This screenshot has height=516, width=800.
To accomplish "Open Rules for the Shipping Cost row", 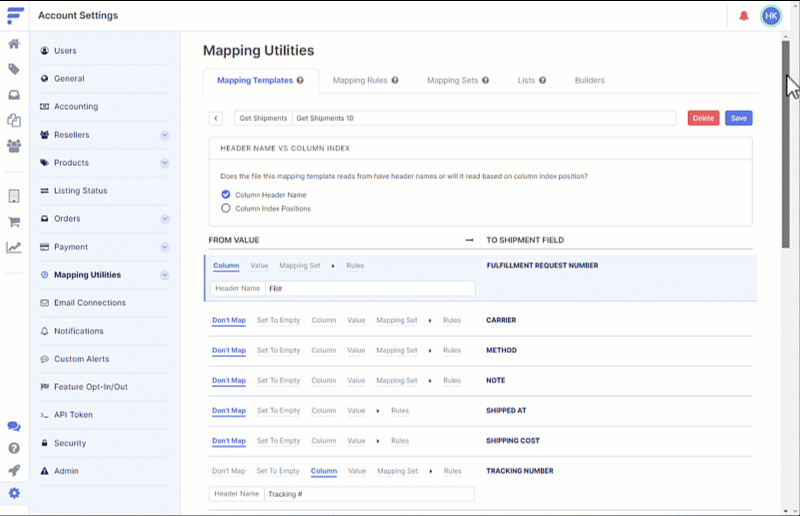I will point(399,440).
